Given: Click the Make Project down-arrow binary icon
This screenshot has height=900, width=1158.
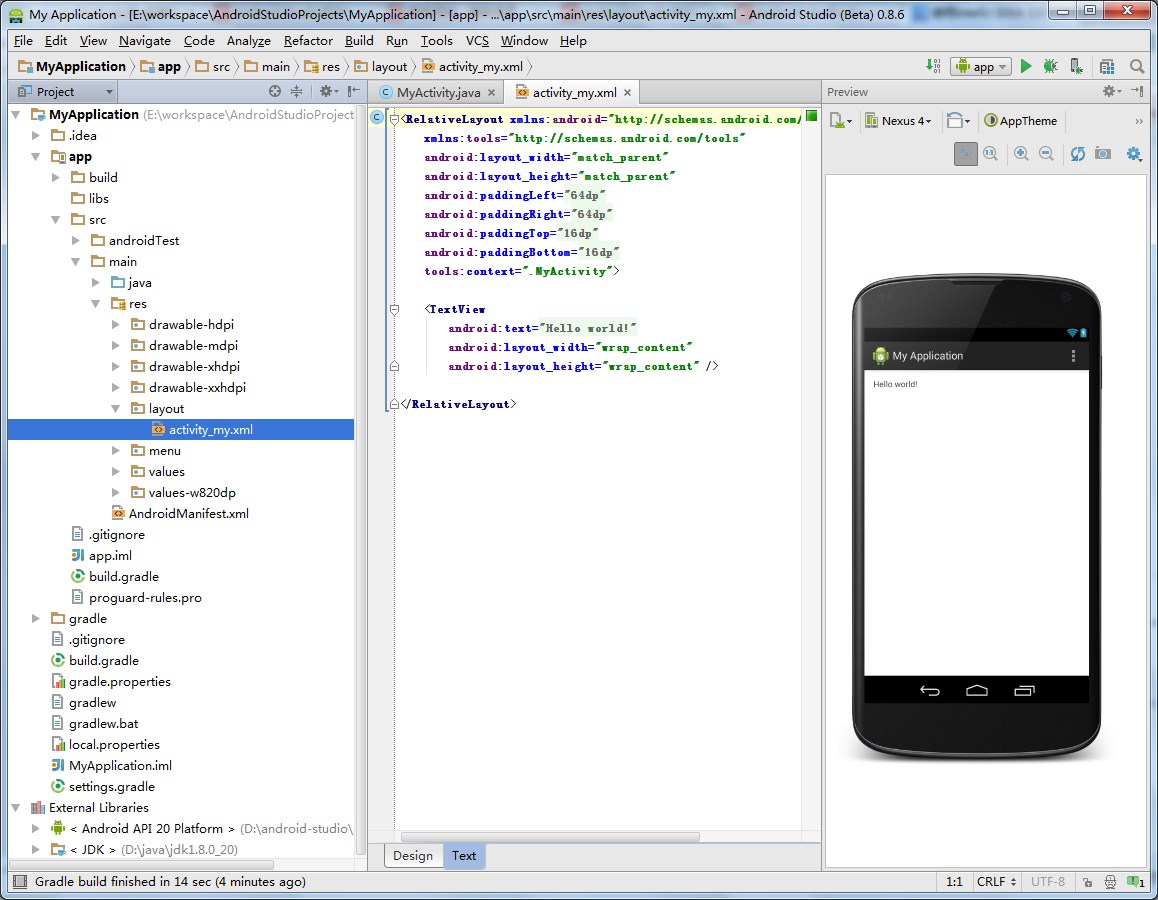Looking at the screenshot, I should pos(933,66).
